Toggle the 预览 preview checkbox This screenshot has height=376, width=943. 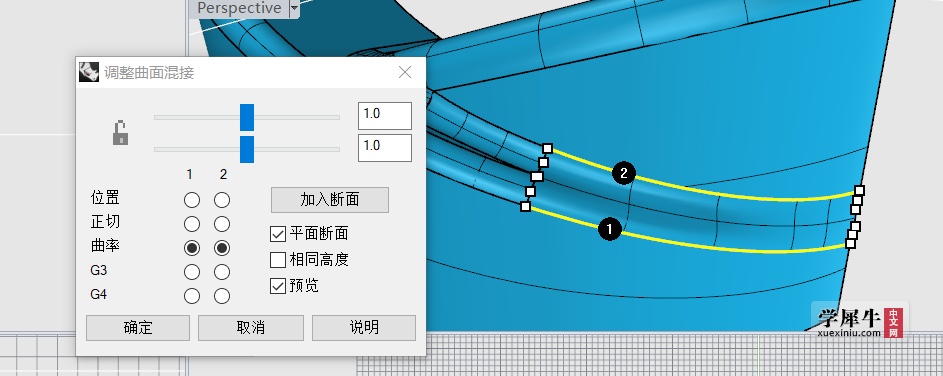[278, 286]
